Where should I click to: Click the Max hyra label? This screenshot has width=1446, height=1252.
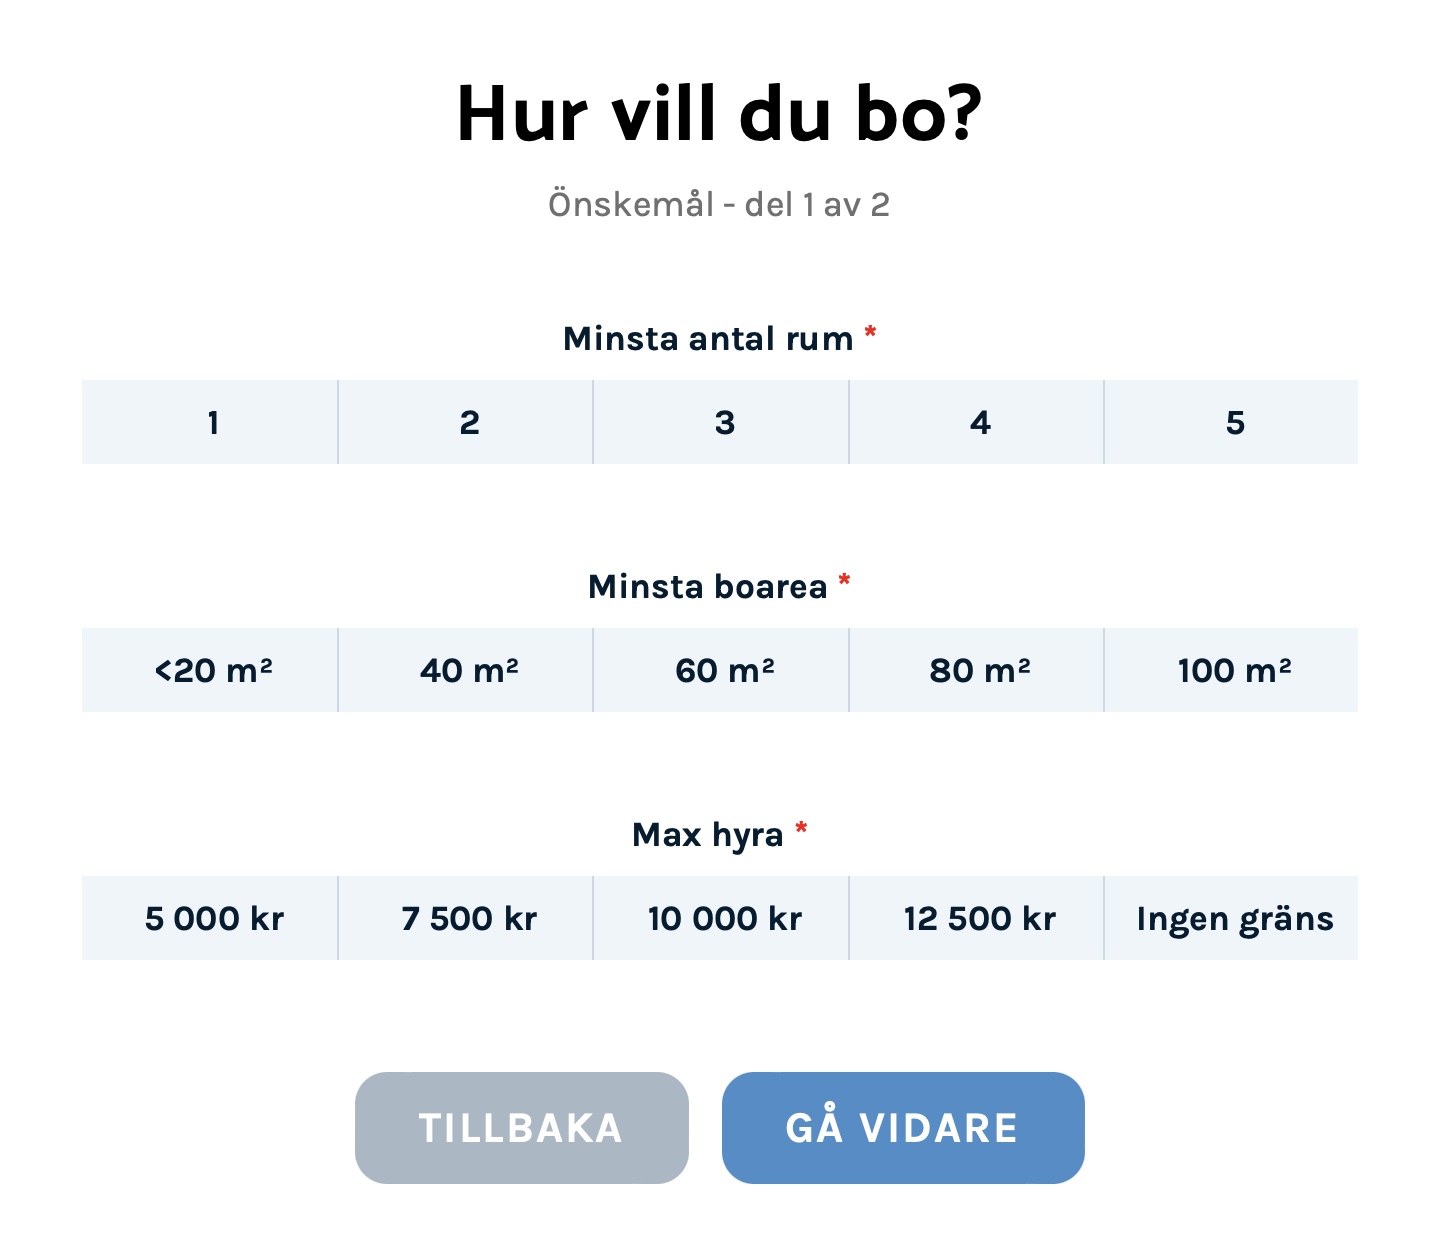pos(708,834)
